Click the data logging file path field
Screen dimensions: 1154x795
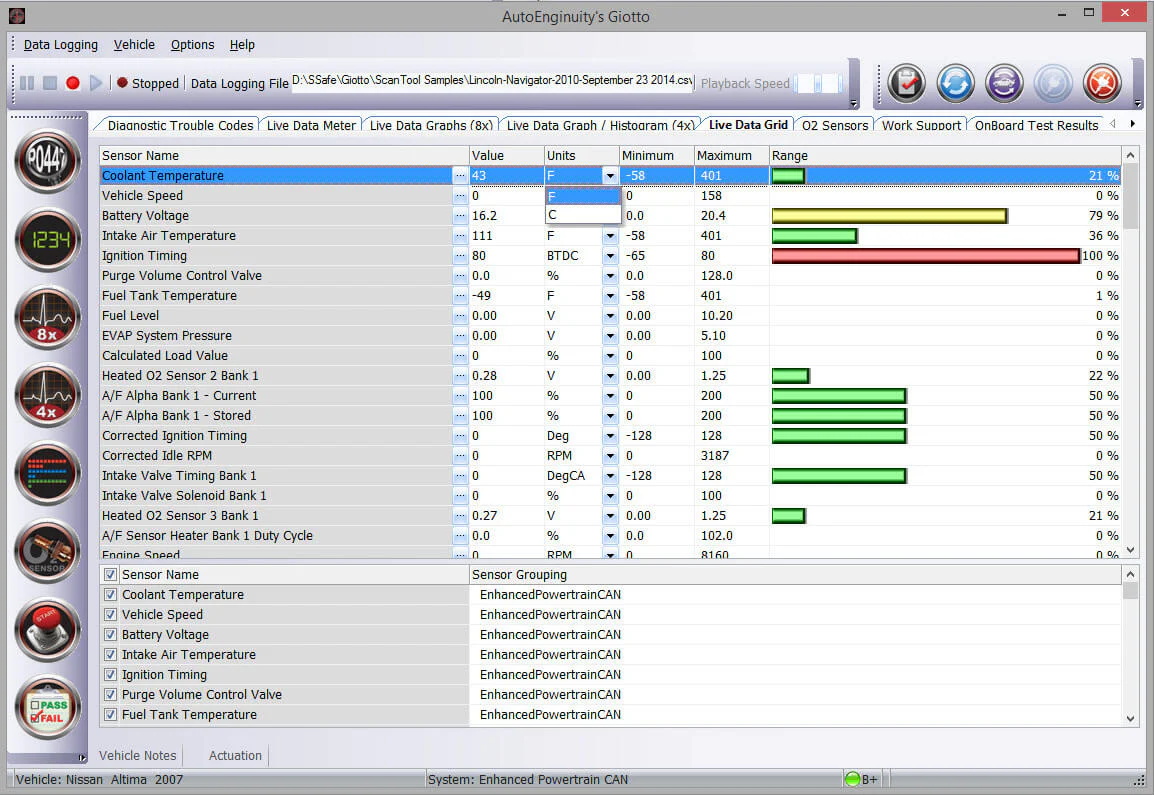492,81
